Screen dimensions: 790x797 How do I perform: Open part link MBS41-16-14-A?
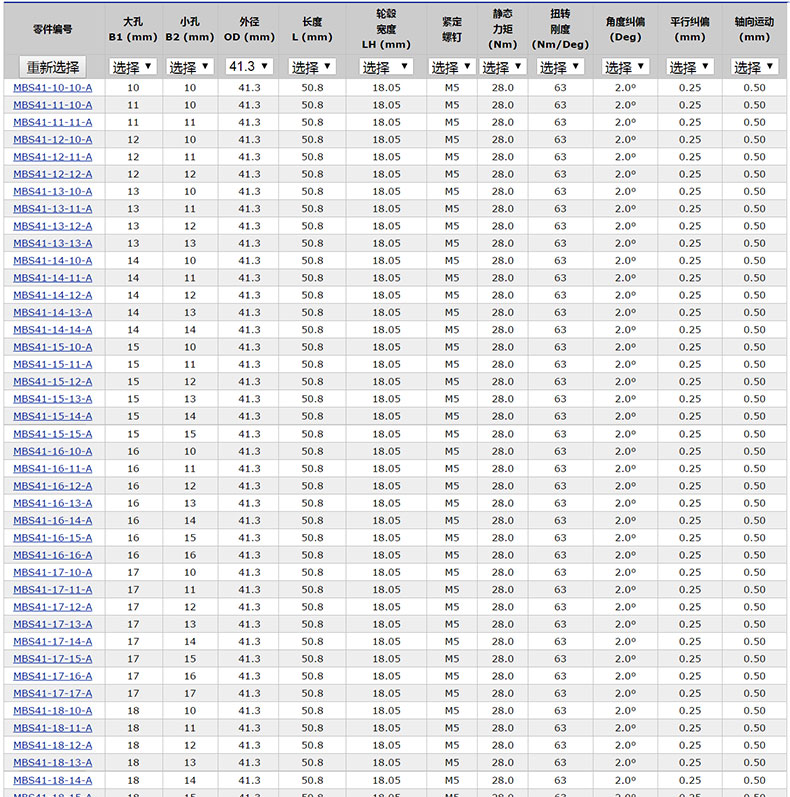coord(53,520)
